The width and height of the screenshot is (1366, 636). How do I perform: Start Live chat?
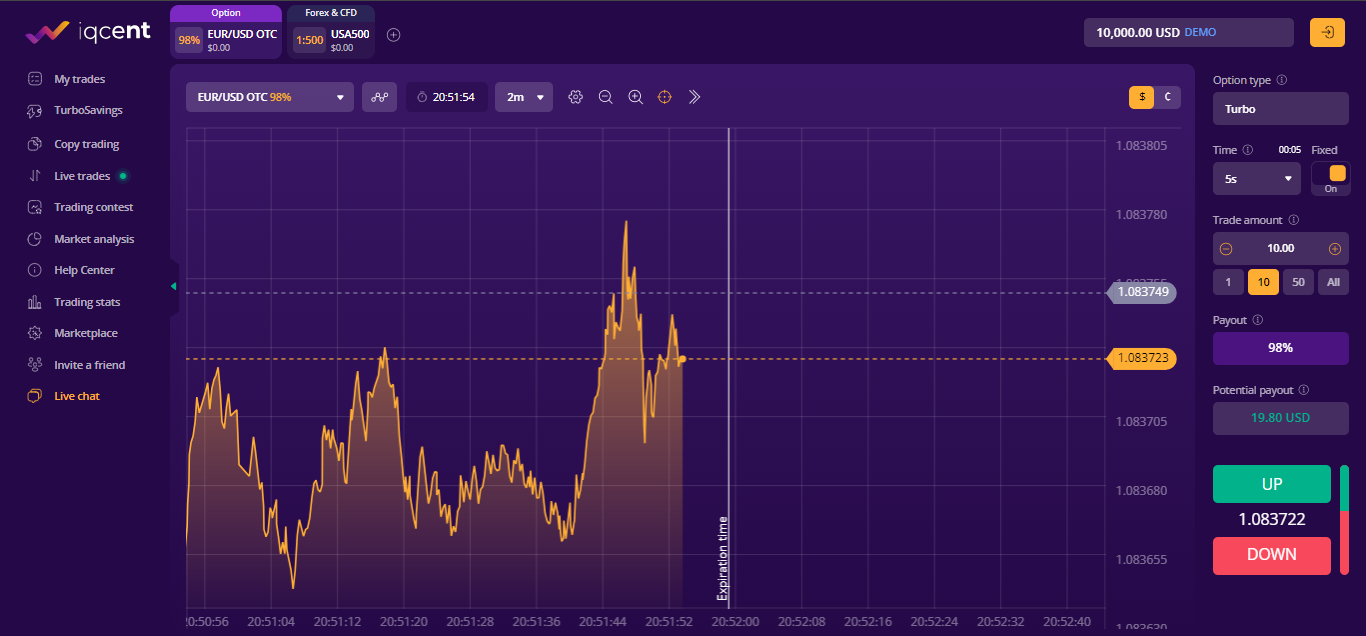[x=77, y=396]
